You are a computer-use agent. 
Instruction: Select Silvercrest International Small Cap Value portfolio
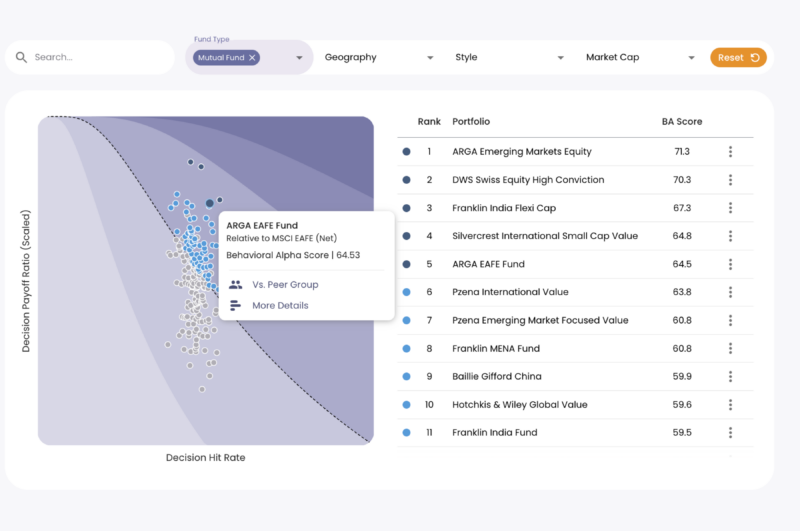click(545, 236)
